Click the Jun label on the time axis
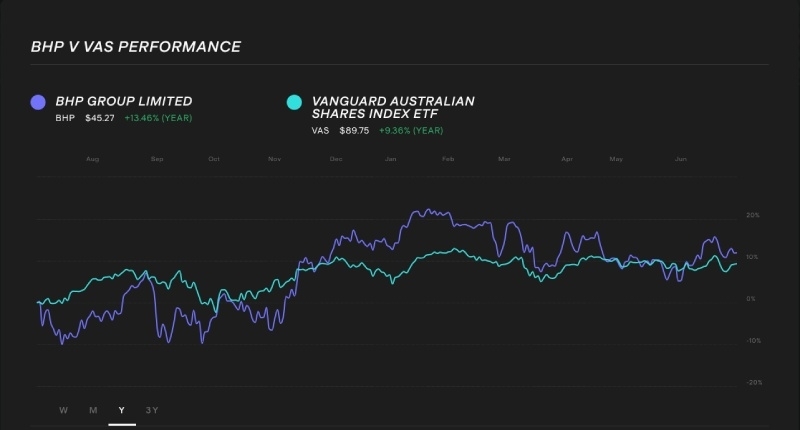The image size is (800, 430). (682, 159)
